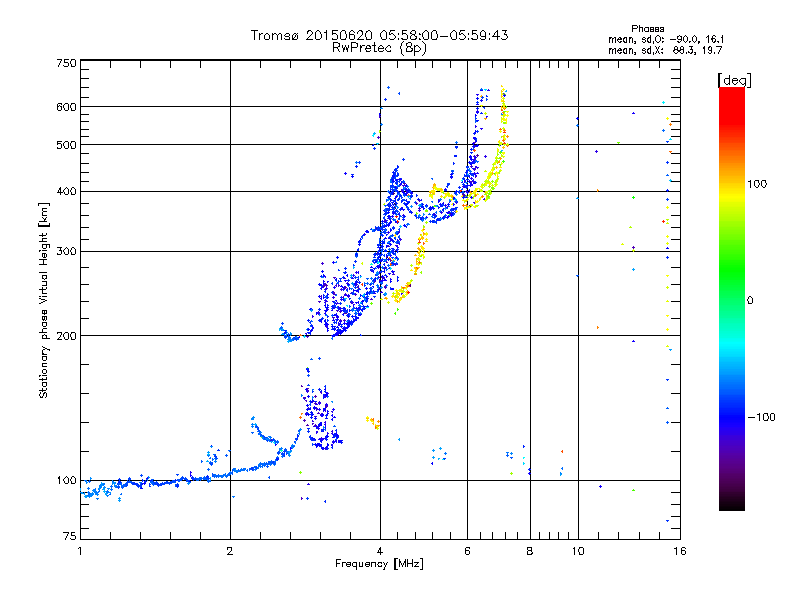
Task: Click the x-axis tick label '10'
Action: (x=578, y=551)
